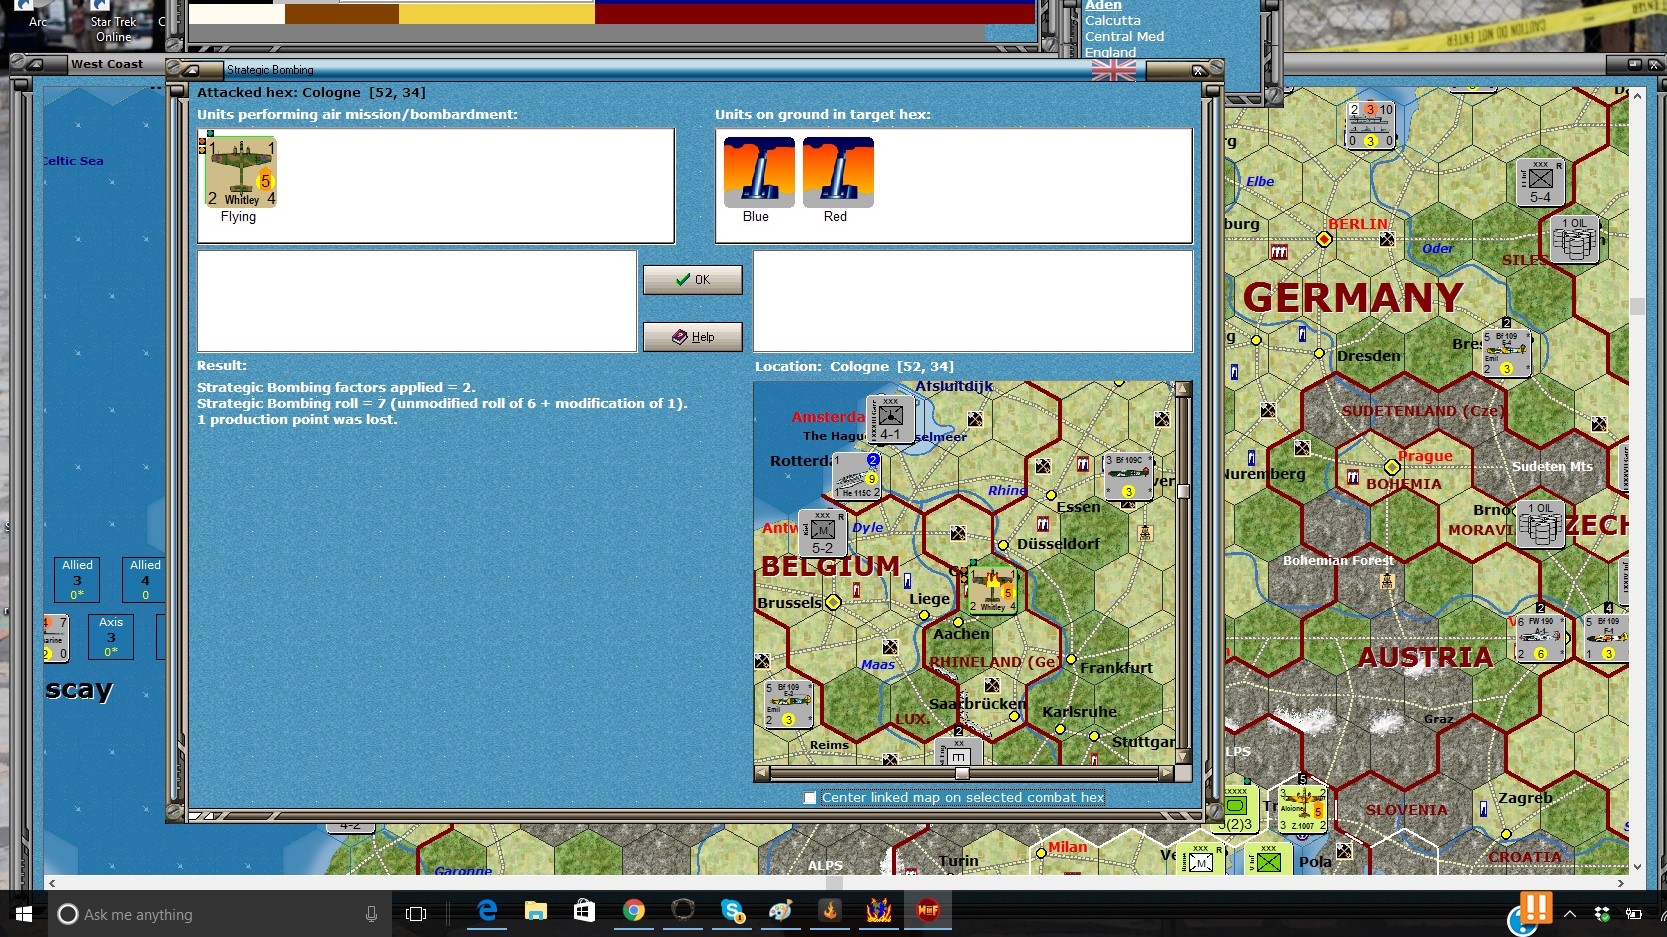Click the brown segment of the top color bar

pos(342,14)
